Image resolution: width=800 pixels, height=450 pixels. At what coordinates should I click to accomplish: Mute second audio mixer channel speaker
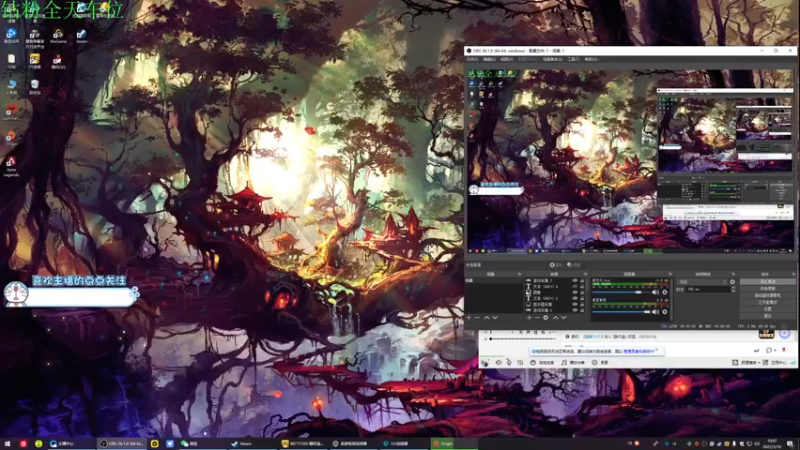point(656,312)
